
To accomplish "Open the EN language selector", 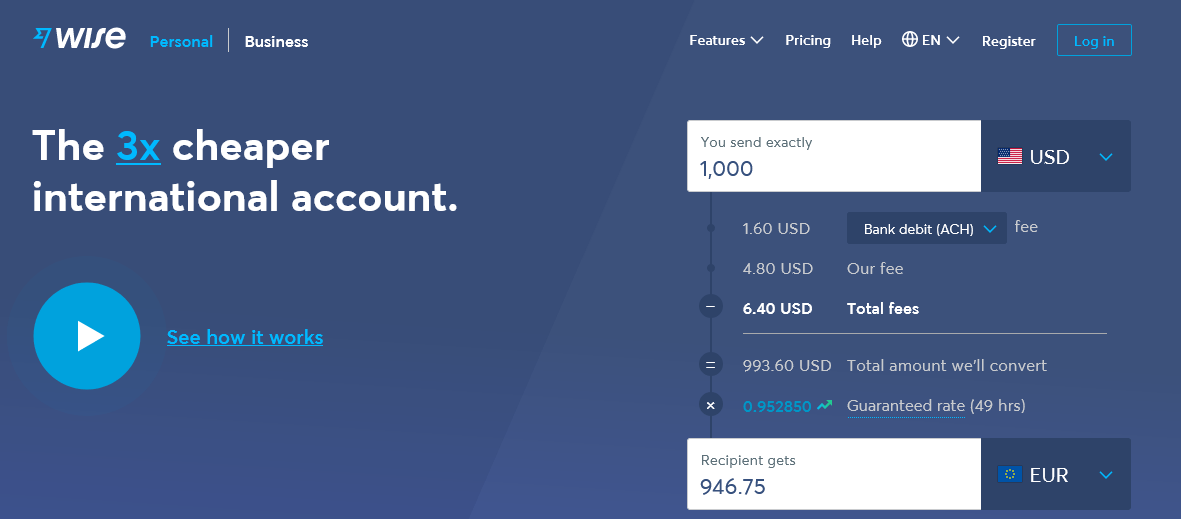I will [x=940, y=41].
